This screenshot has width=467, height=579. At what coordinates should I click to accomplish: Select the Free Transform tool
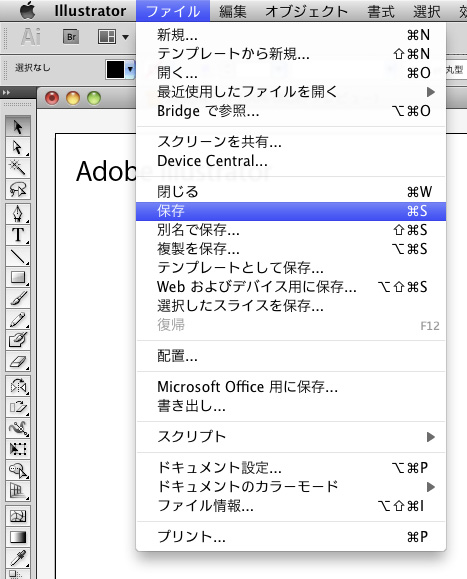coord(18,449)
